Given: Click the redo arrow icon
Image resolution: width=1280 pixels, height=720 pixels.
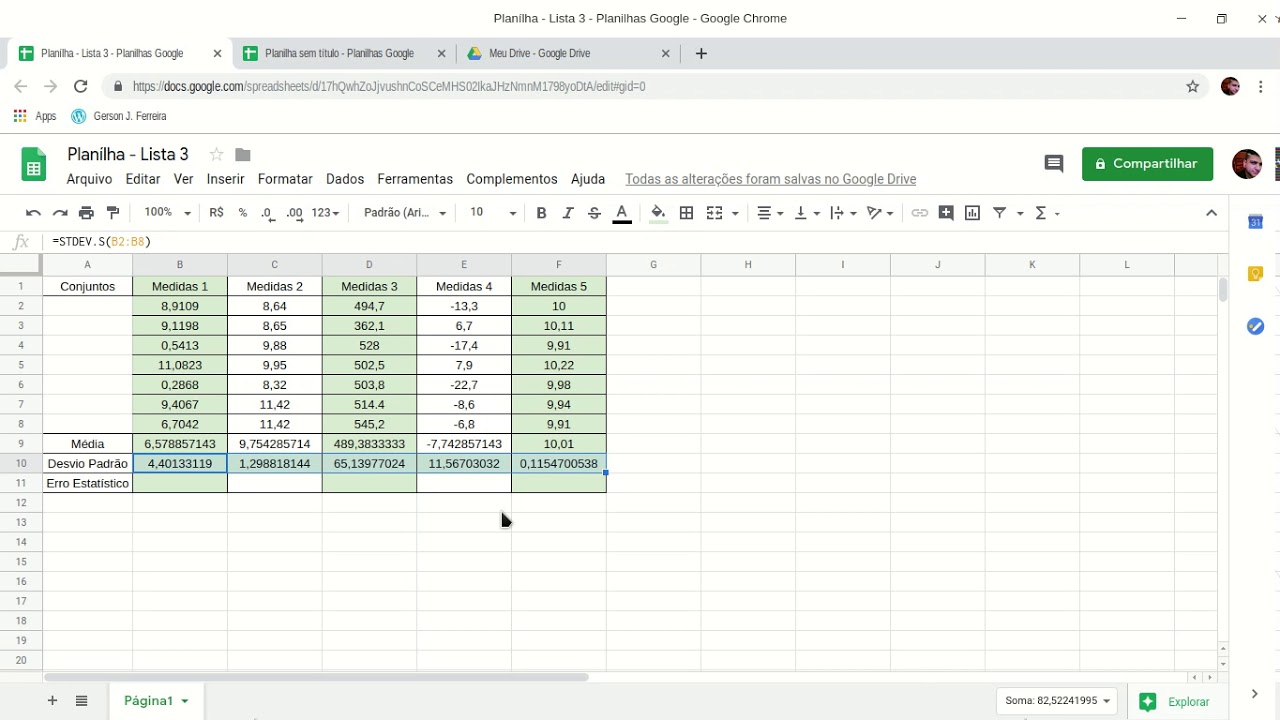Looking at the screenshot, I should 60,213.
